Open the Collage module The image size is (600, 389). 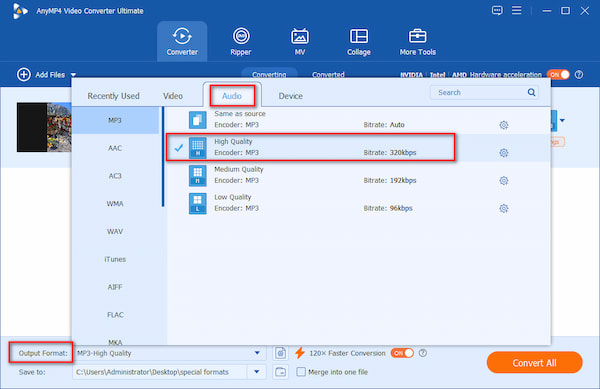pyautogui.click(x=359, y=41)
